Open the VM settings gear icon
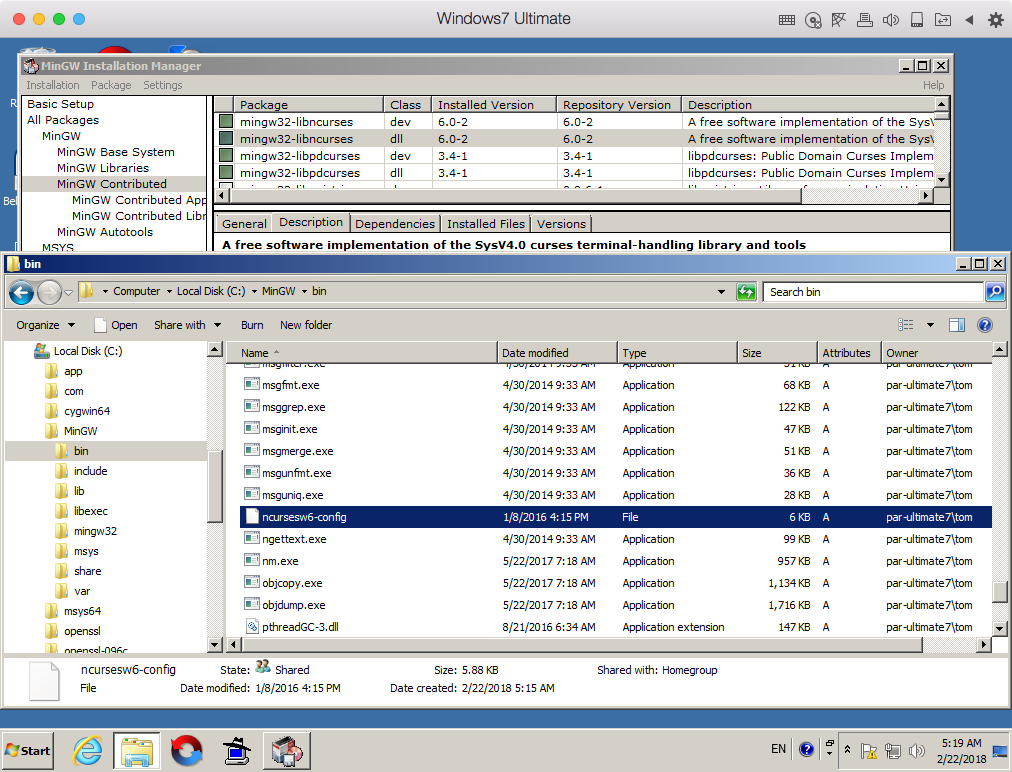Image resolution: width=1012 pixels, height=772 pixels. (996, 20)
